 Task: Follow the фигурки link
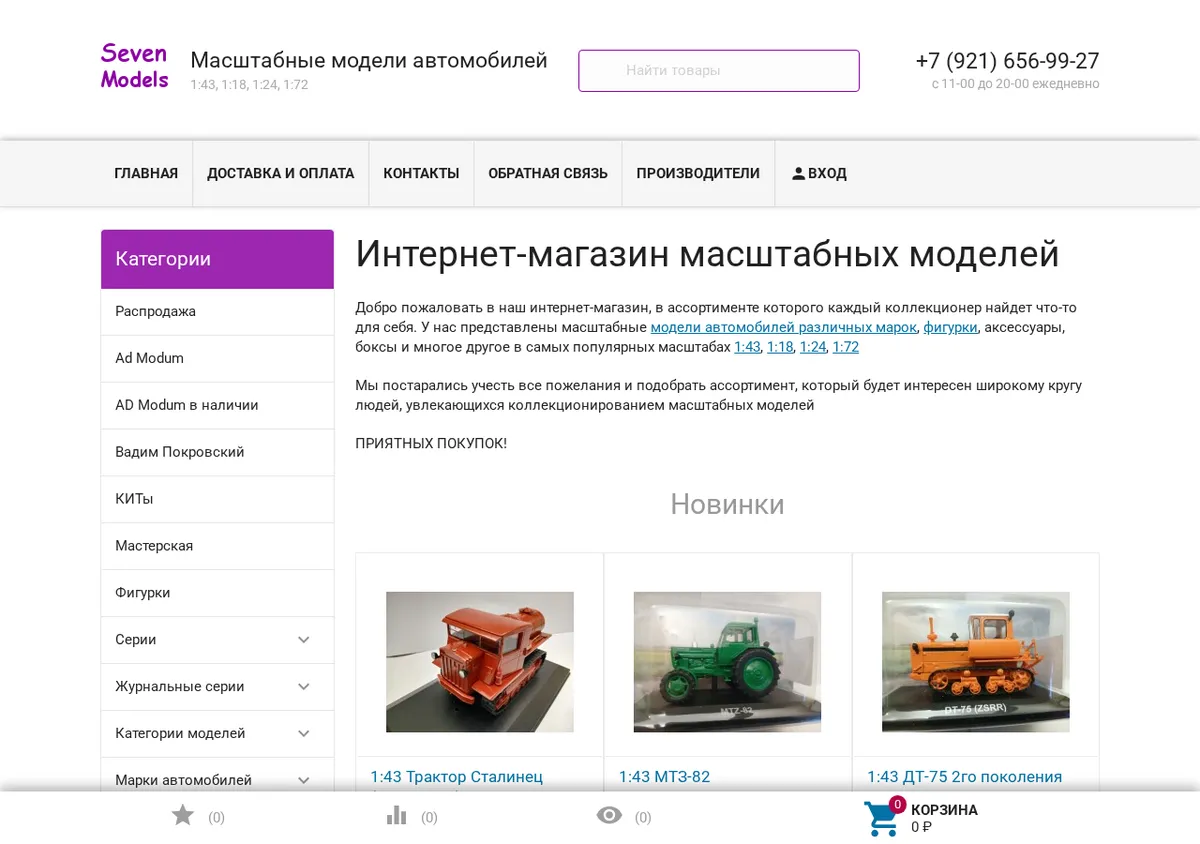(950, 327)
